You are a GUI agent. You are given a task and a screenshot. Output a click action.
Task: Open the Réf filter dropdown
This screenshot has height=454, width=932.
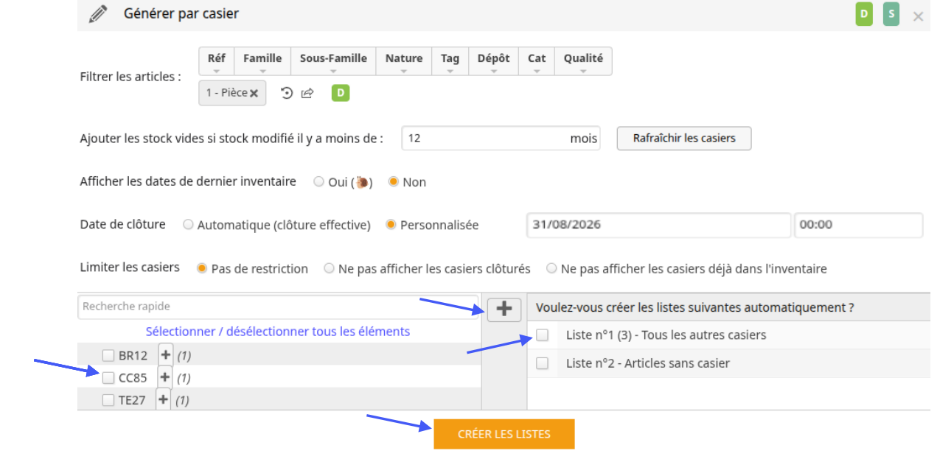(x=216, y=61)
